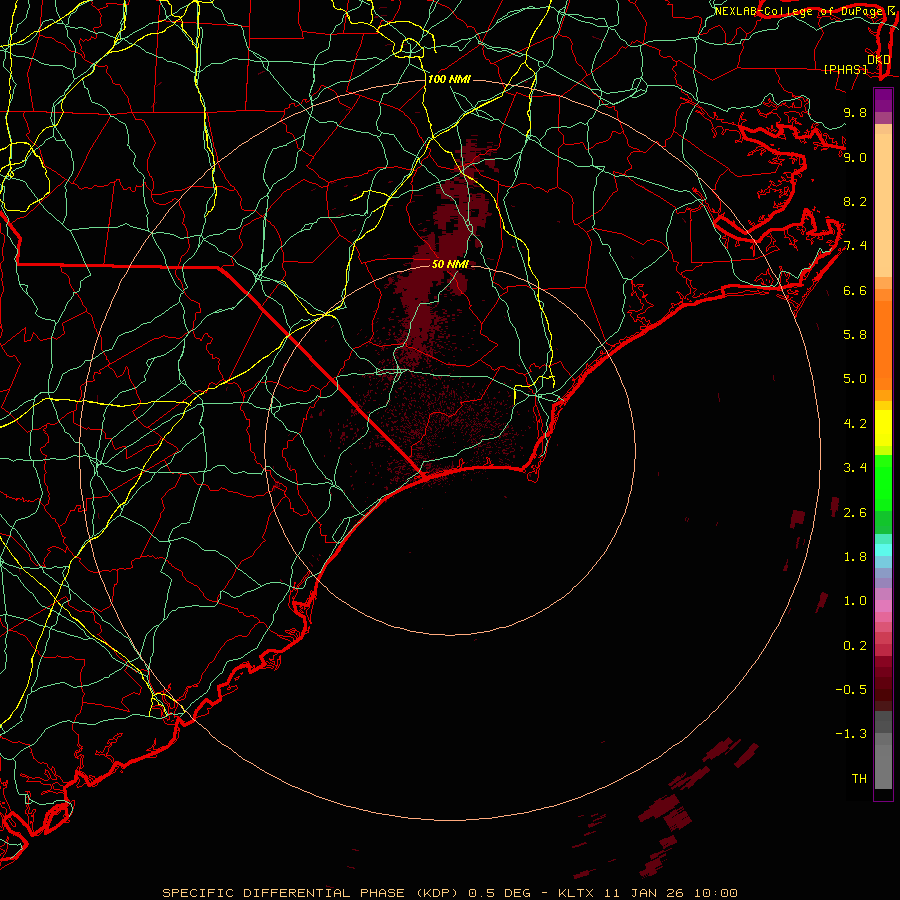Pick the cyan color bar segment

point(883,550)
